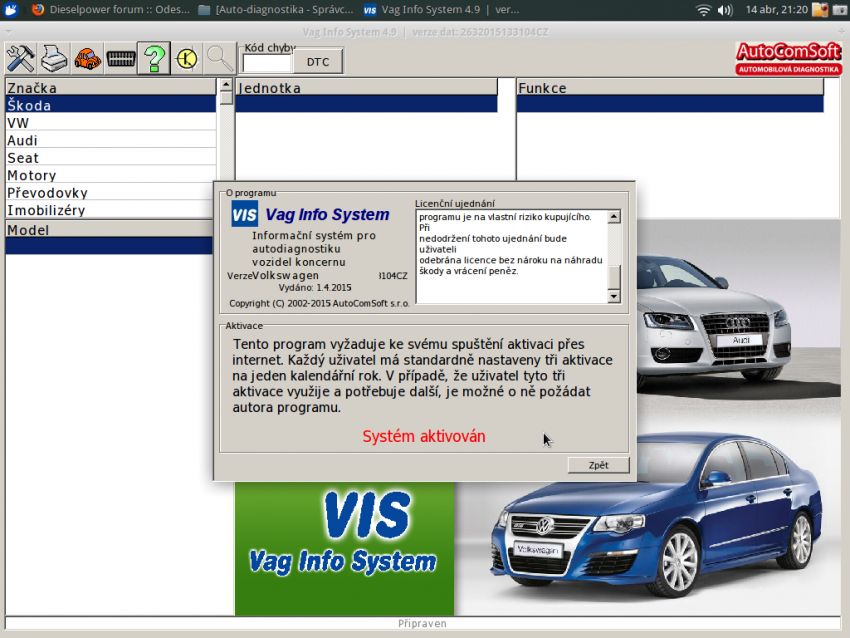Click the Jednotka column header
Image resolution: width=850 pixels, height=638 pixels.
click(366, 87)
